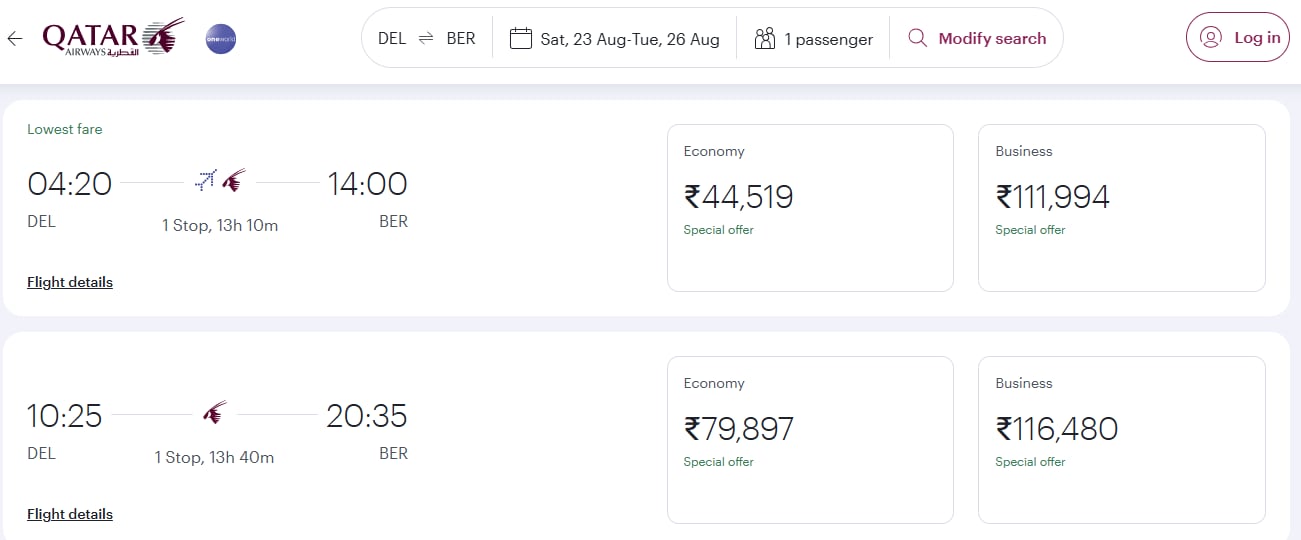The height and width of the screenshot is (540, 1301).
Task: Click the magnifier icon beside Modify search
Action: [917, 39]
